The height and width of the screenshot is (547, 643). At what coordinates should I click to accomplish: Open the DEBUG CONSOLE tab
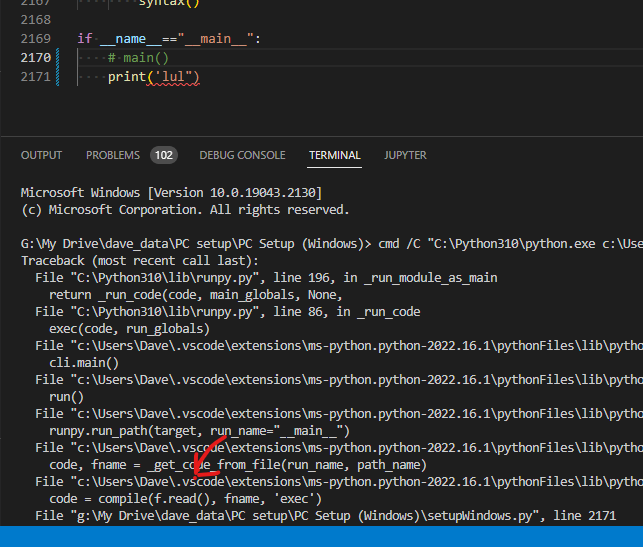(242, 155)
